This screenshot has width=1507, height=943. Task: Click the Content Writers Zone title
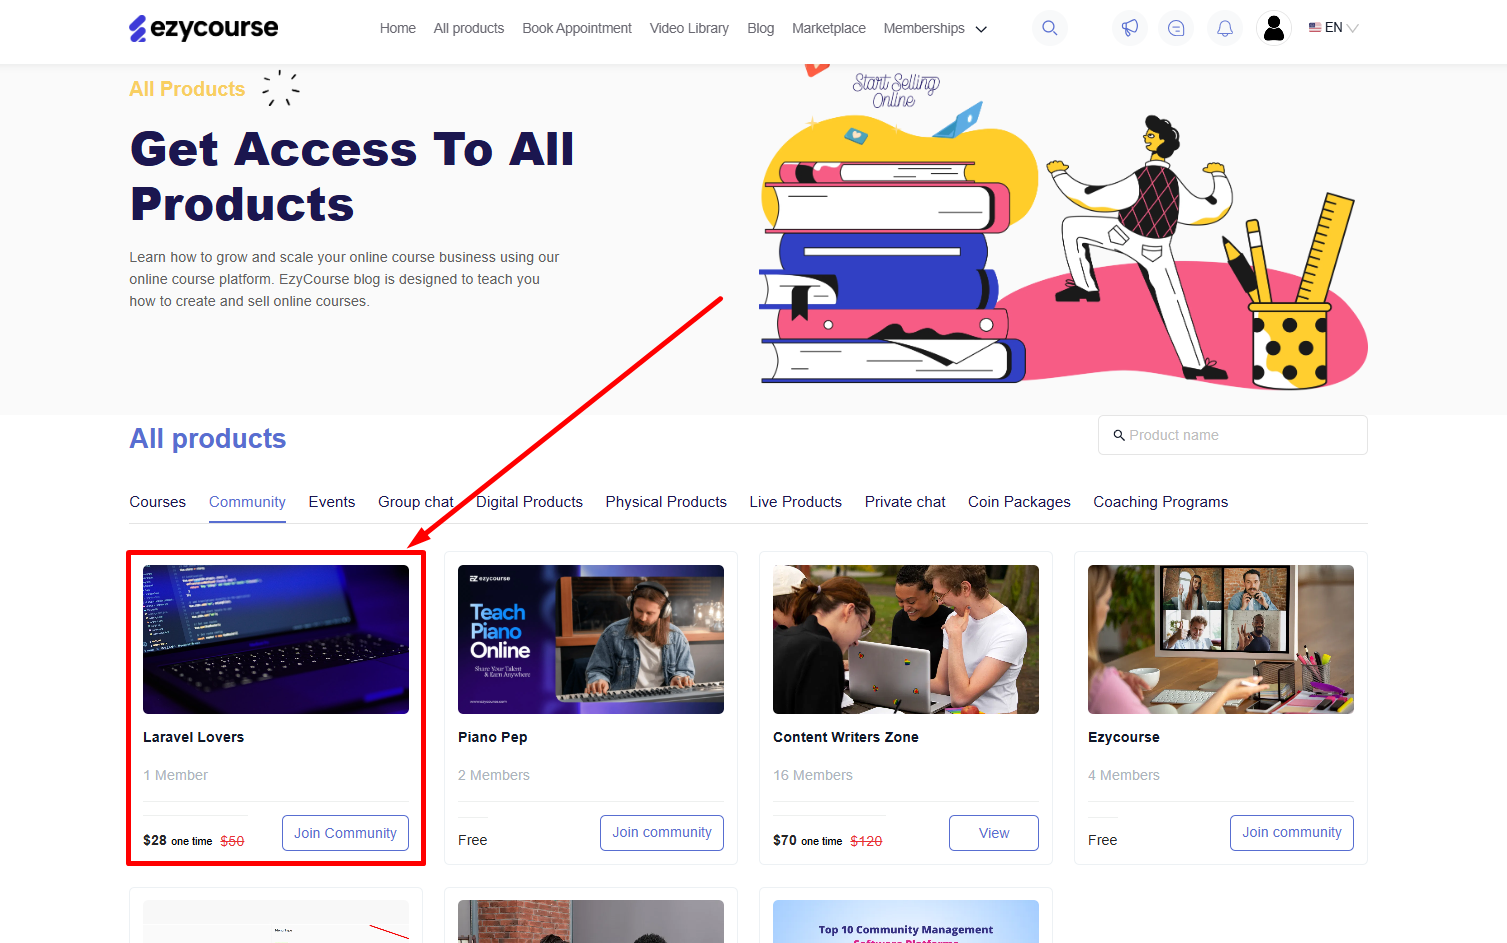845,737
